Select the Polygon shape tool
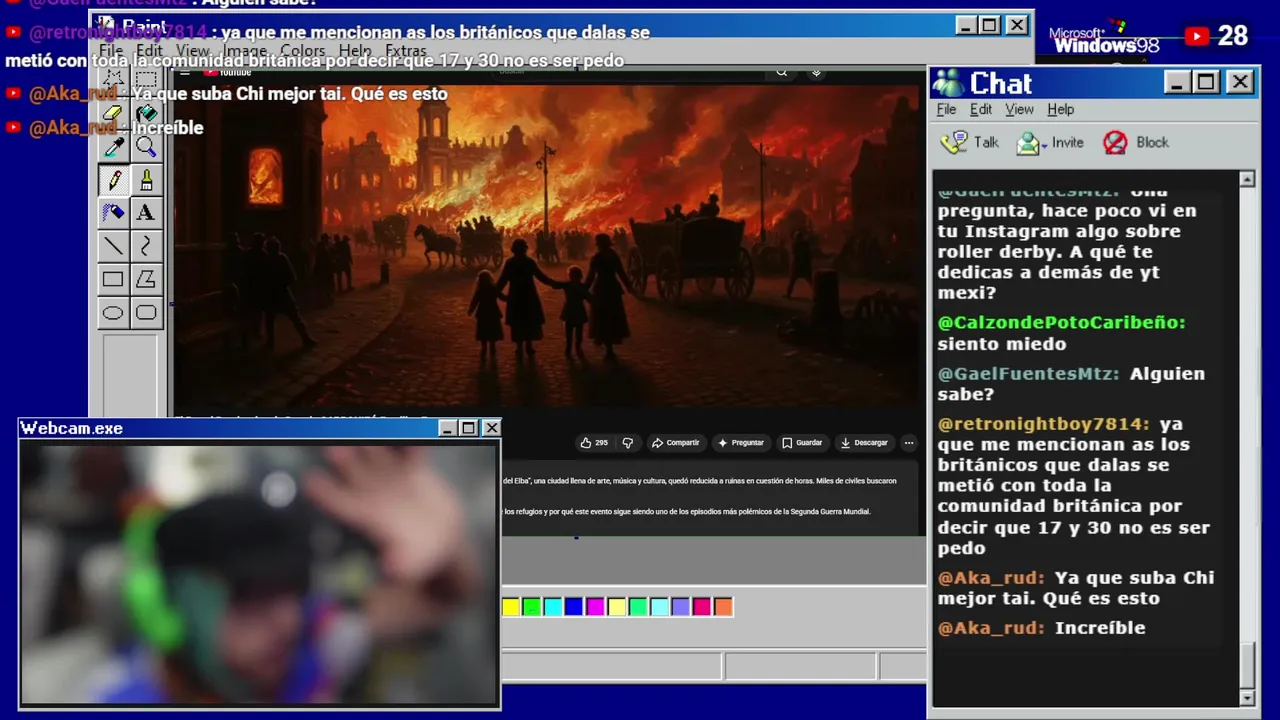Screen dimensions: 1280x720 click(x=146, y=280)
